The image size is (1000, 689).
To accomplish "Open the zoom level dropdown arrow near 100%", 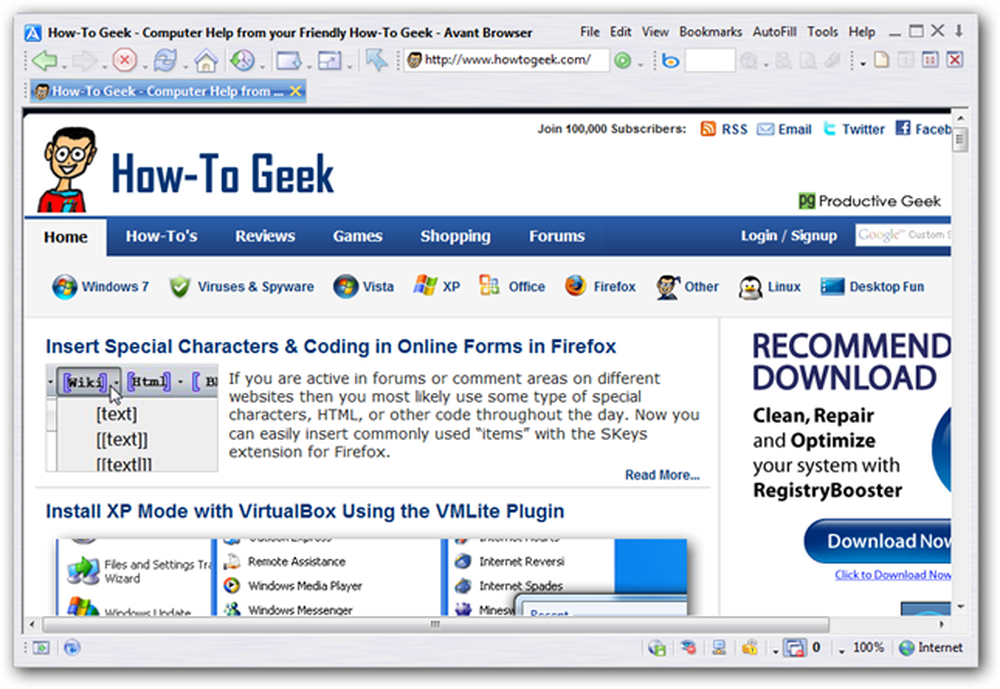I will coord(841,651).
